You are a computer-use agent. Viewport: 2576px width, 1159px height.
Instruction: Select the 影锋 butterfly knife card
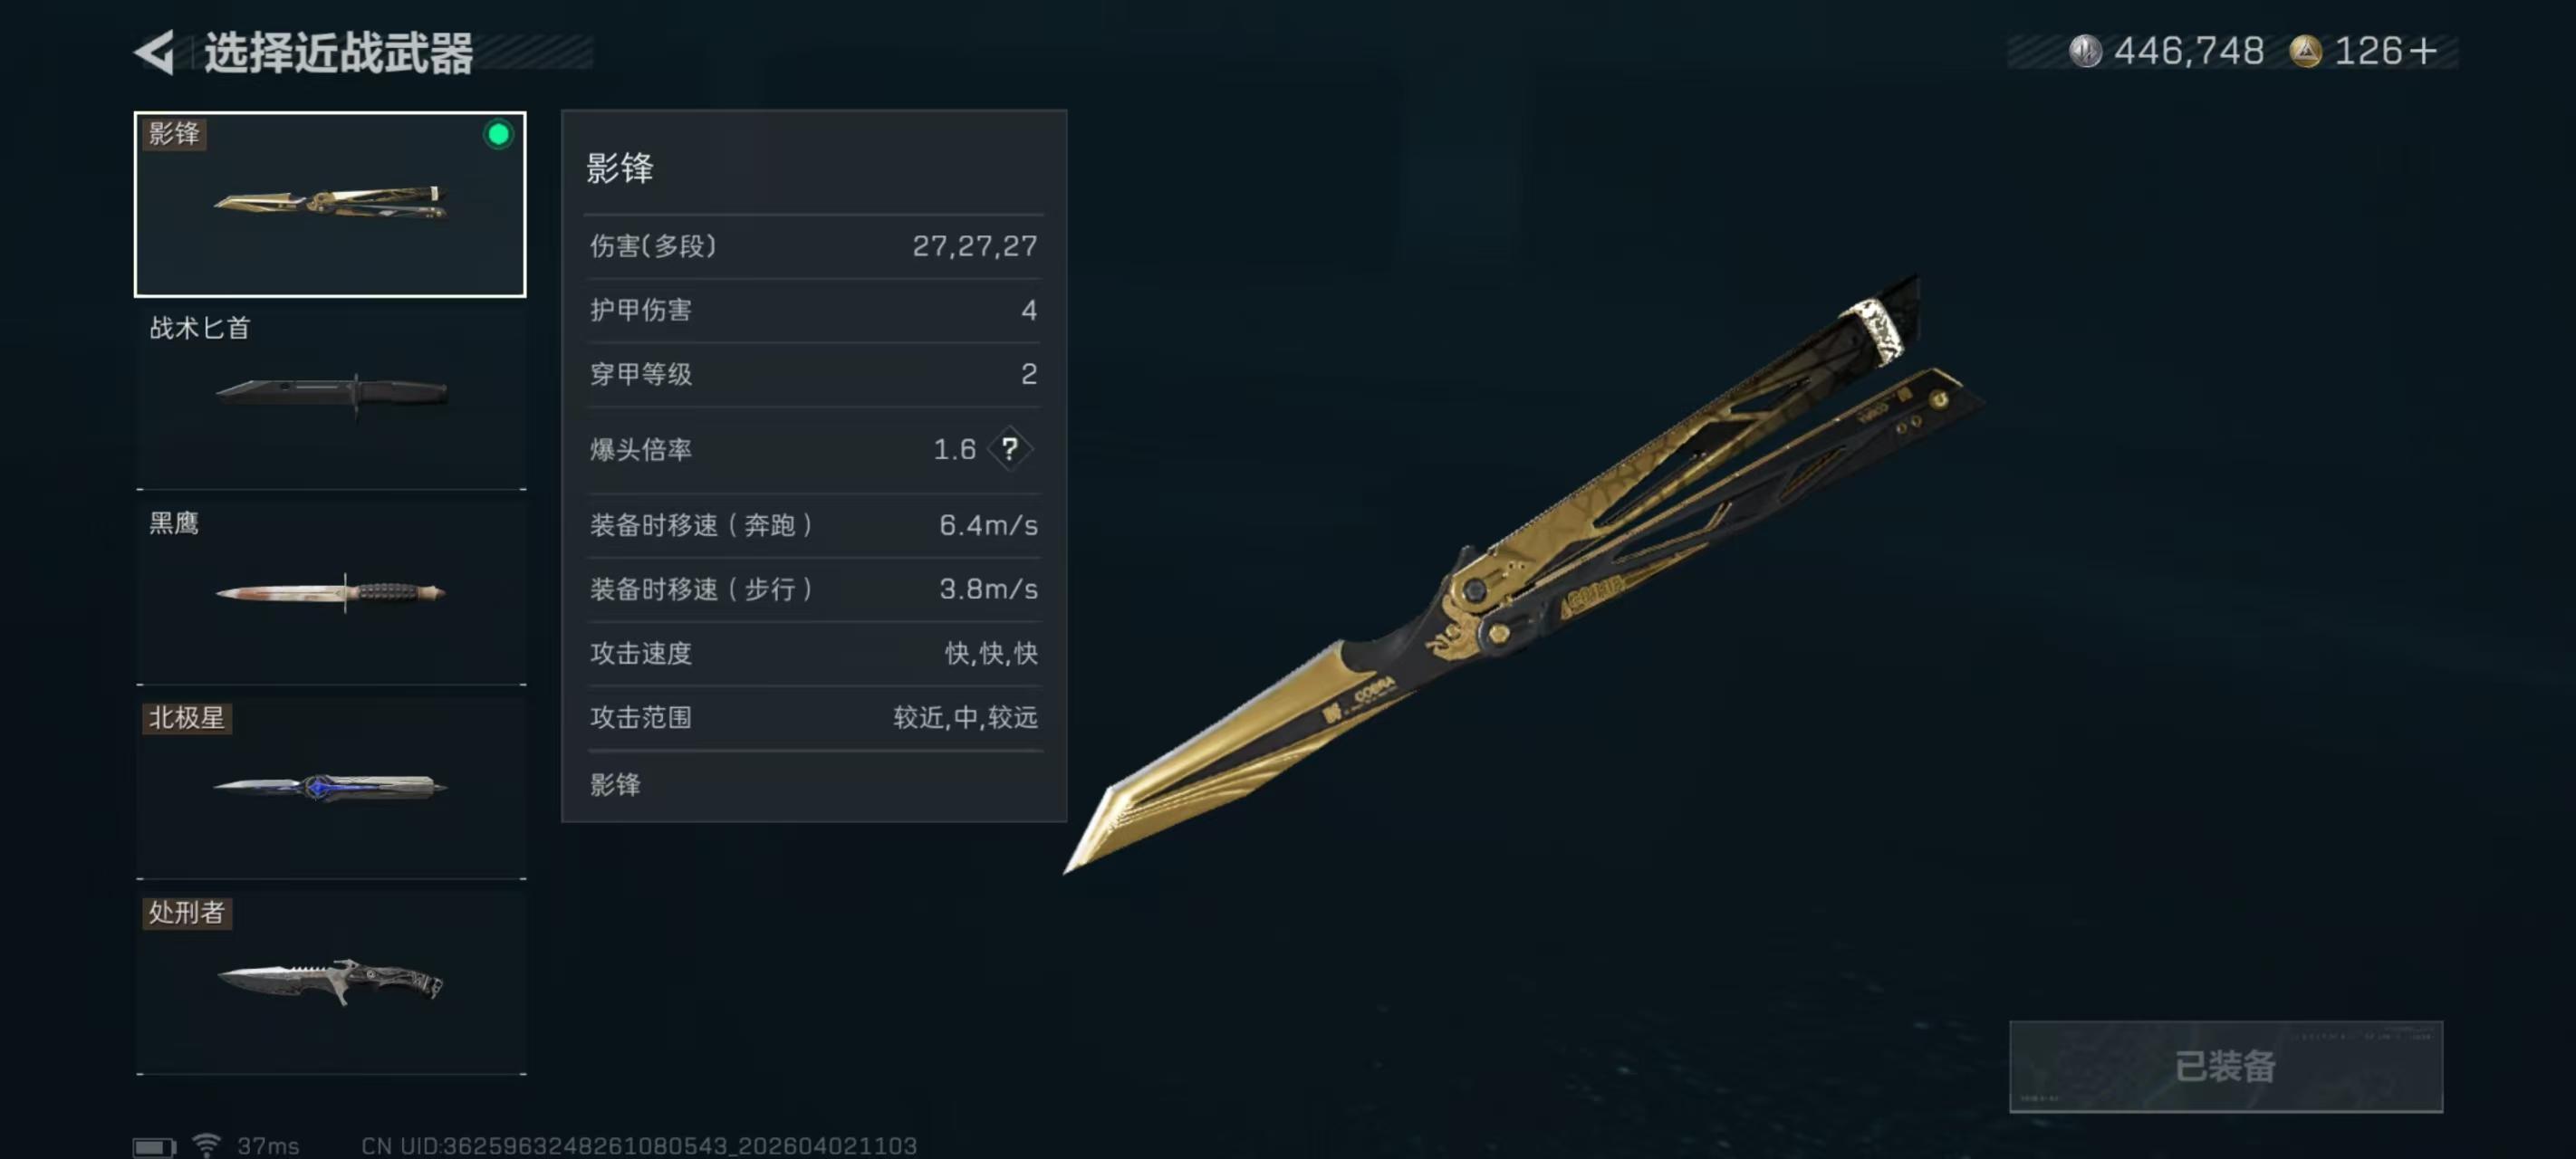(330, 204)
